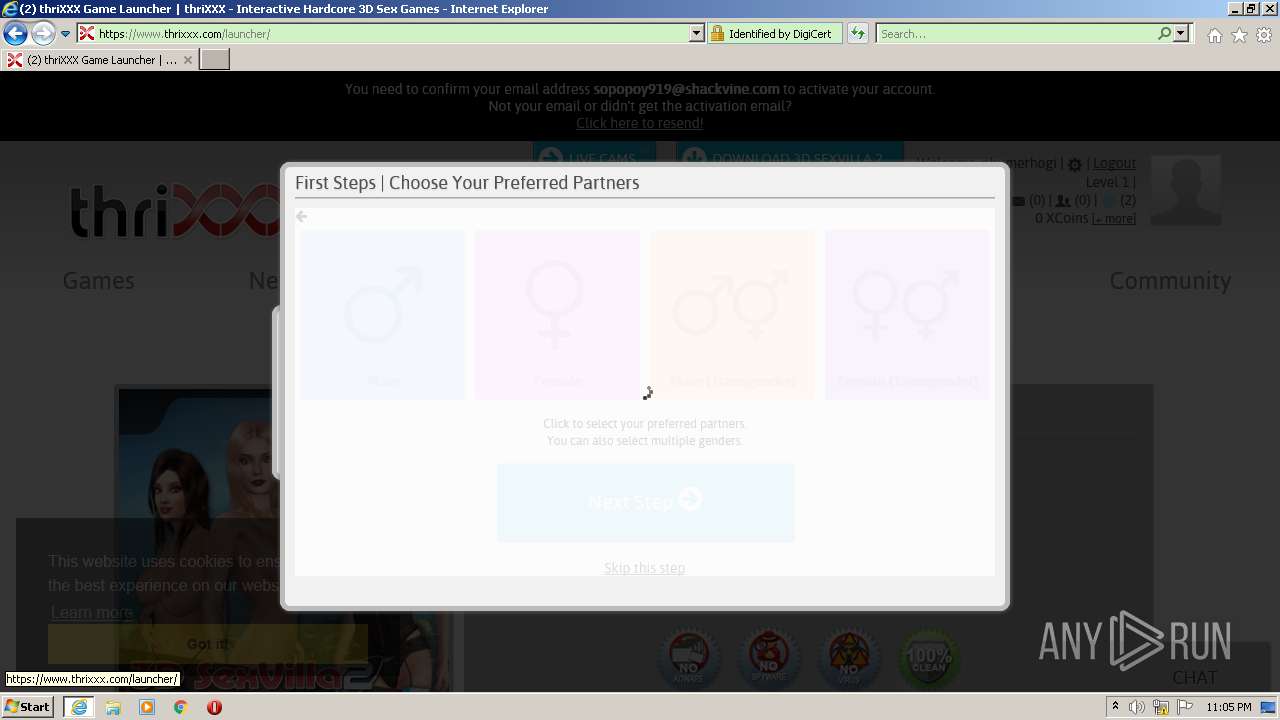Click 'Learn more' in the cookie notice
Image resolution: width=1280 pixels, height=720 pixels.
pyautogui.click(x=92, y=612)
